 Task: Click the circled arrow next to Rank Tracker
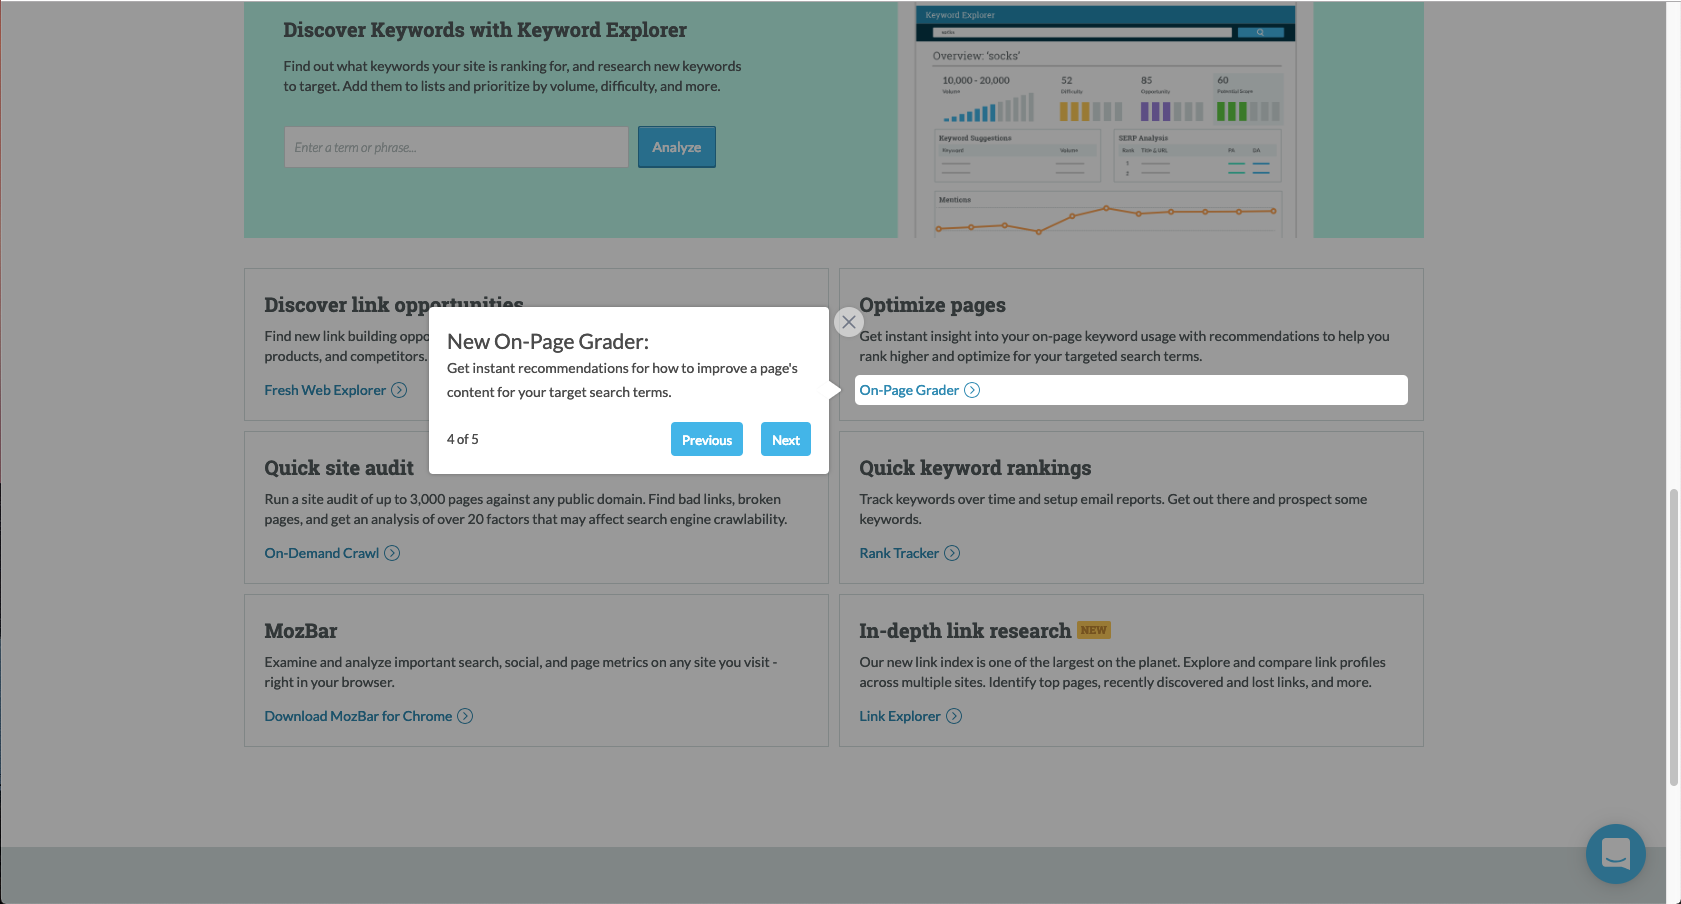pyautogui.click(x=952, y=553)
